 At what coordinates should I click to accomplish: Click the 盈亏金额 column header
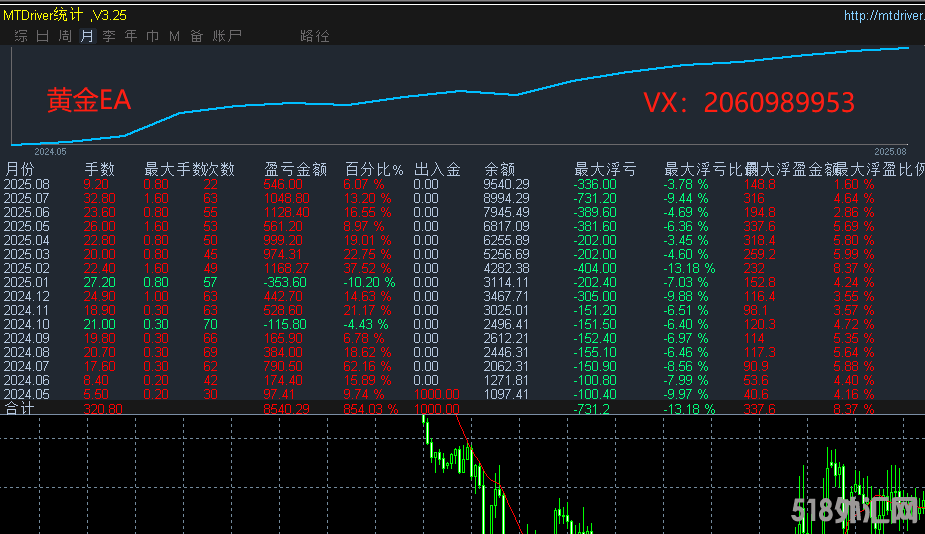coord(296,170)
